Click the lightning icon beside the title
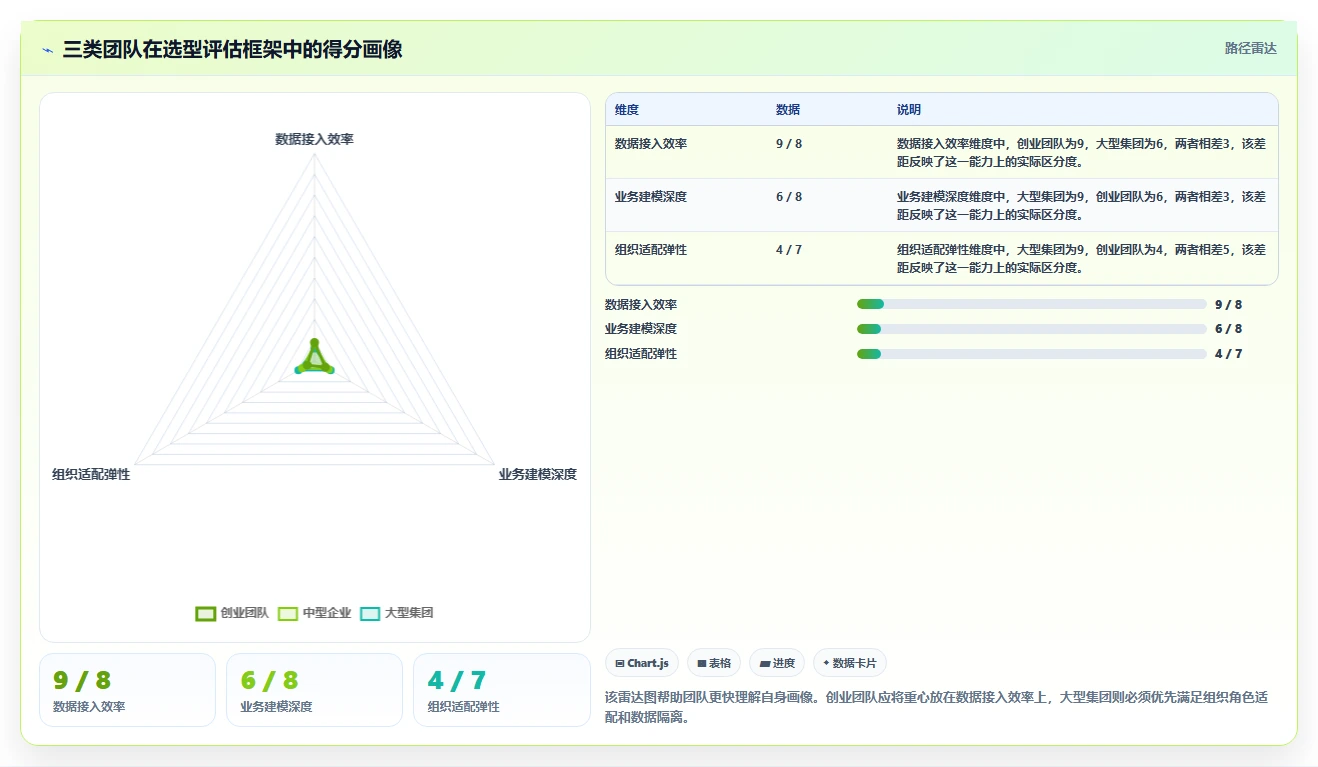1318x767 pixels. 47,49
